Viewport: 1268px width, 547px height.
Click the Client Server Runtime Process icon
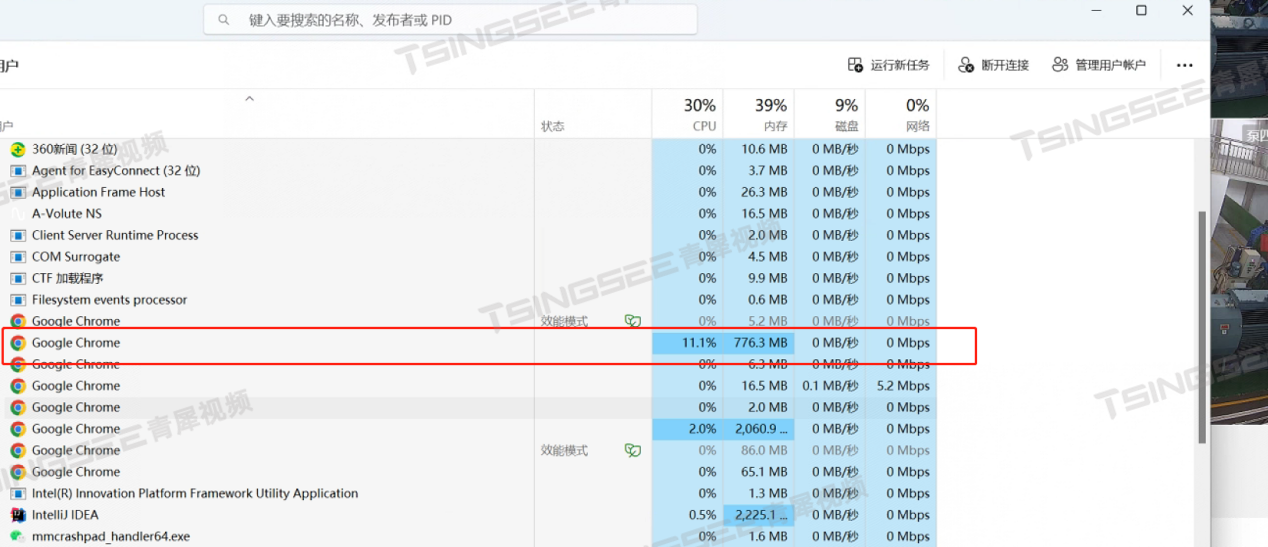point(17,235)
